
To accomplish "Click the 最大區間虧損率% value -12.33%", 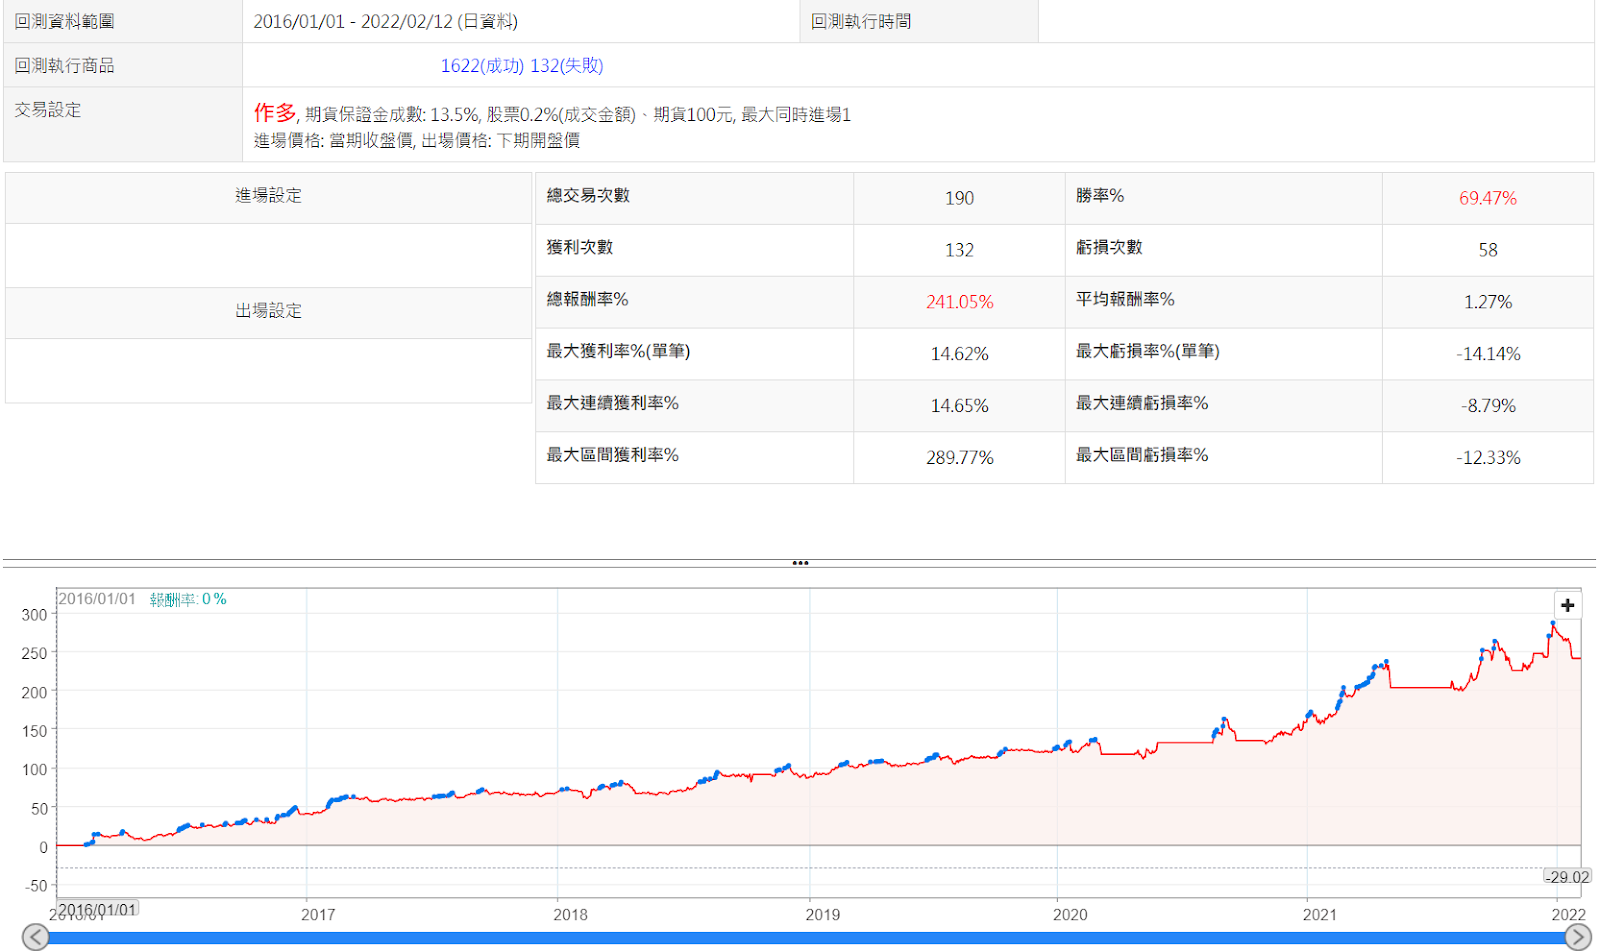I will [x=1488, y=458].
